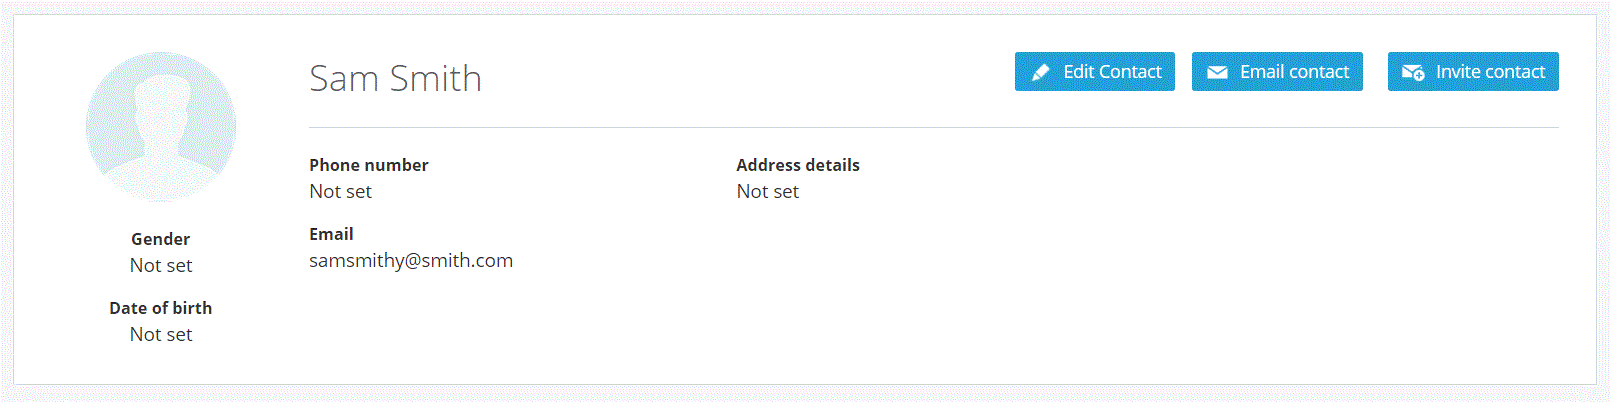1611x402 pixels.
Task: Click the Not set value under Phone number
Action: pyautogui.click(x=340, y=191)
